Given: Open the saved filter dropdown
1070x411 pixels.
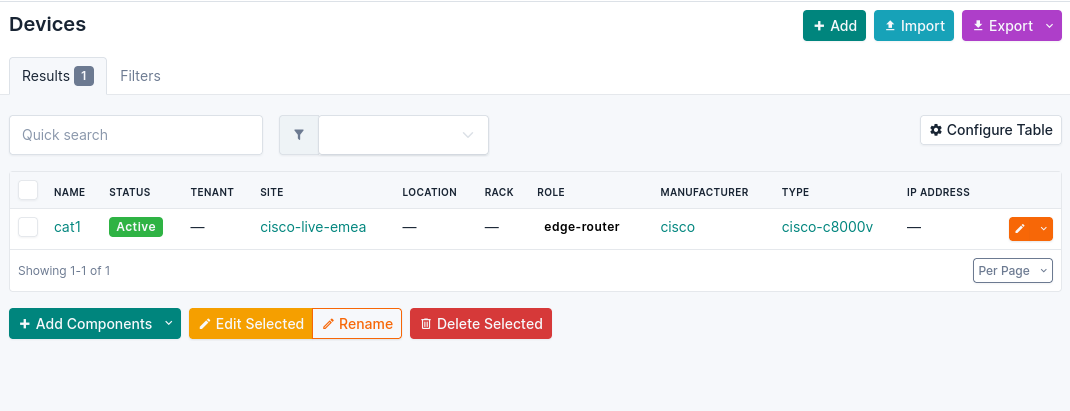Looking at the screenshot, I should 403,135.
